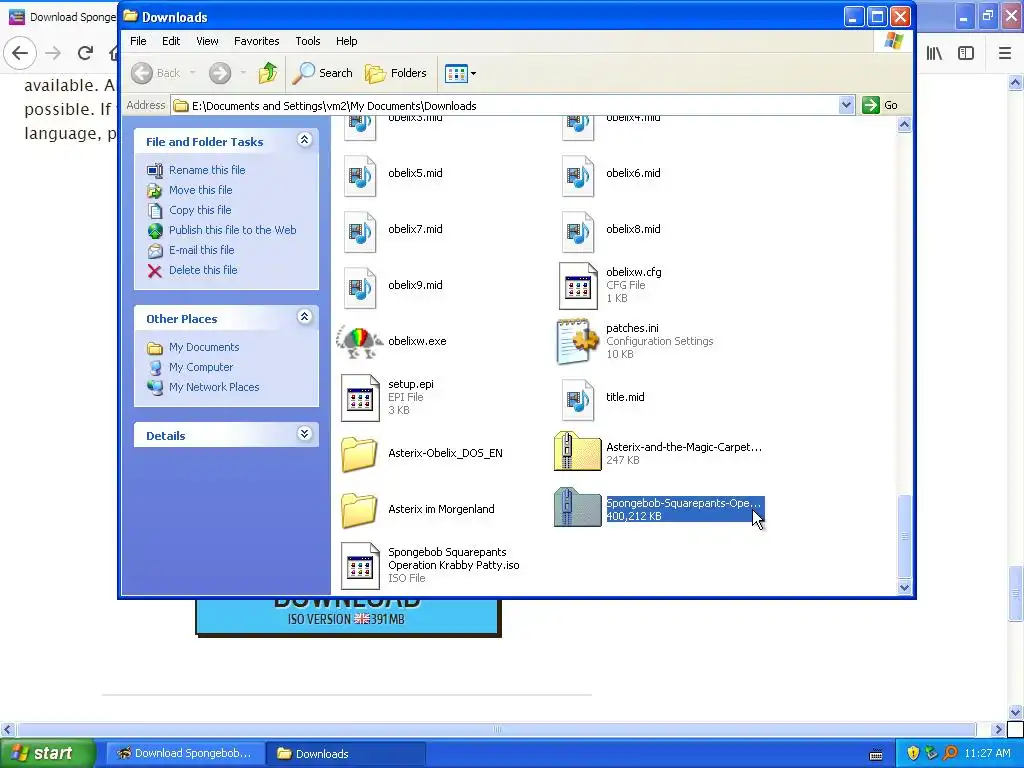1024x768 pixels.
Task: Click the Go button
Action: coord(880,105)
